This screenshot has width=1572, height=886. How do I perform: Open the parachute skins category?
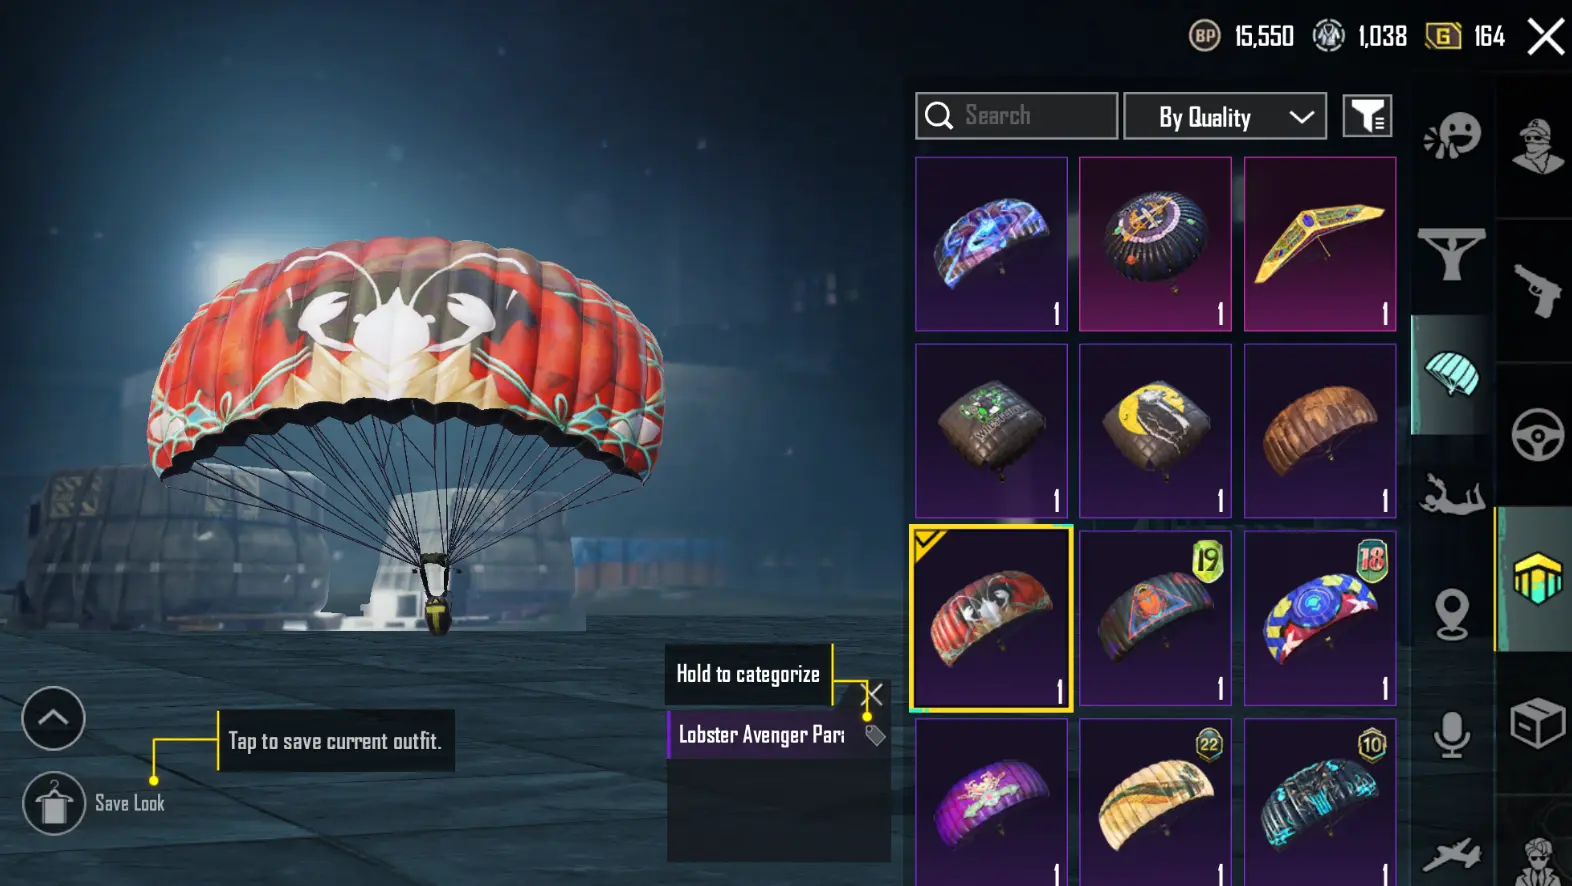pos(1452,375)
